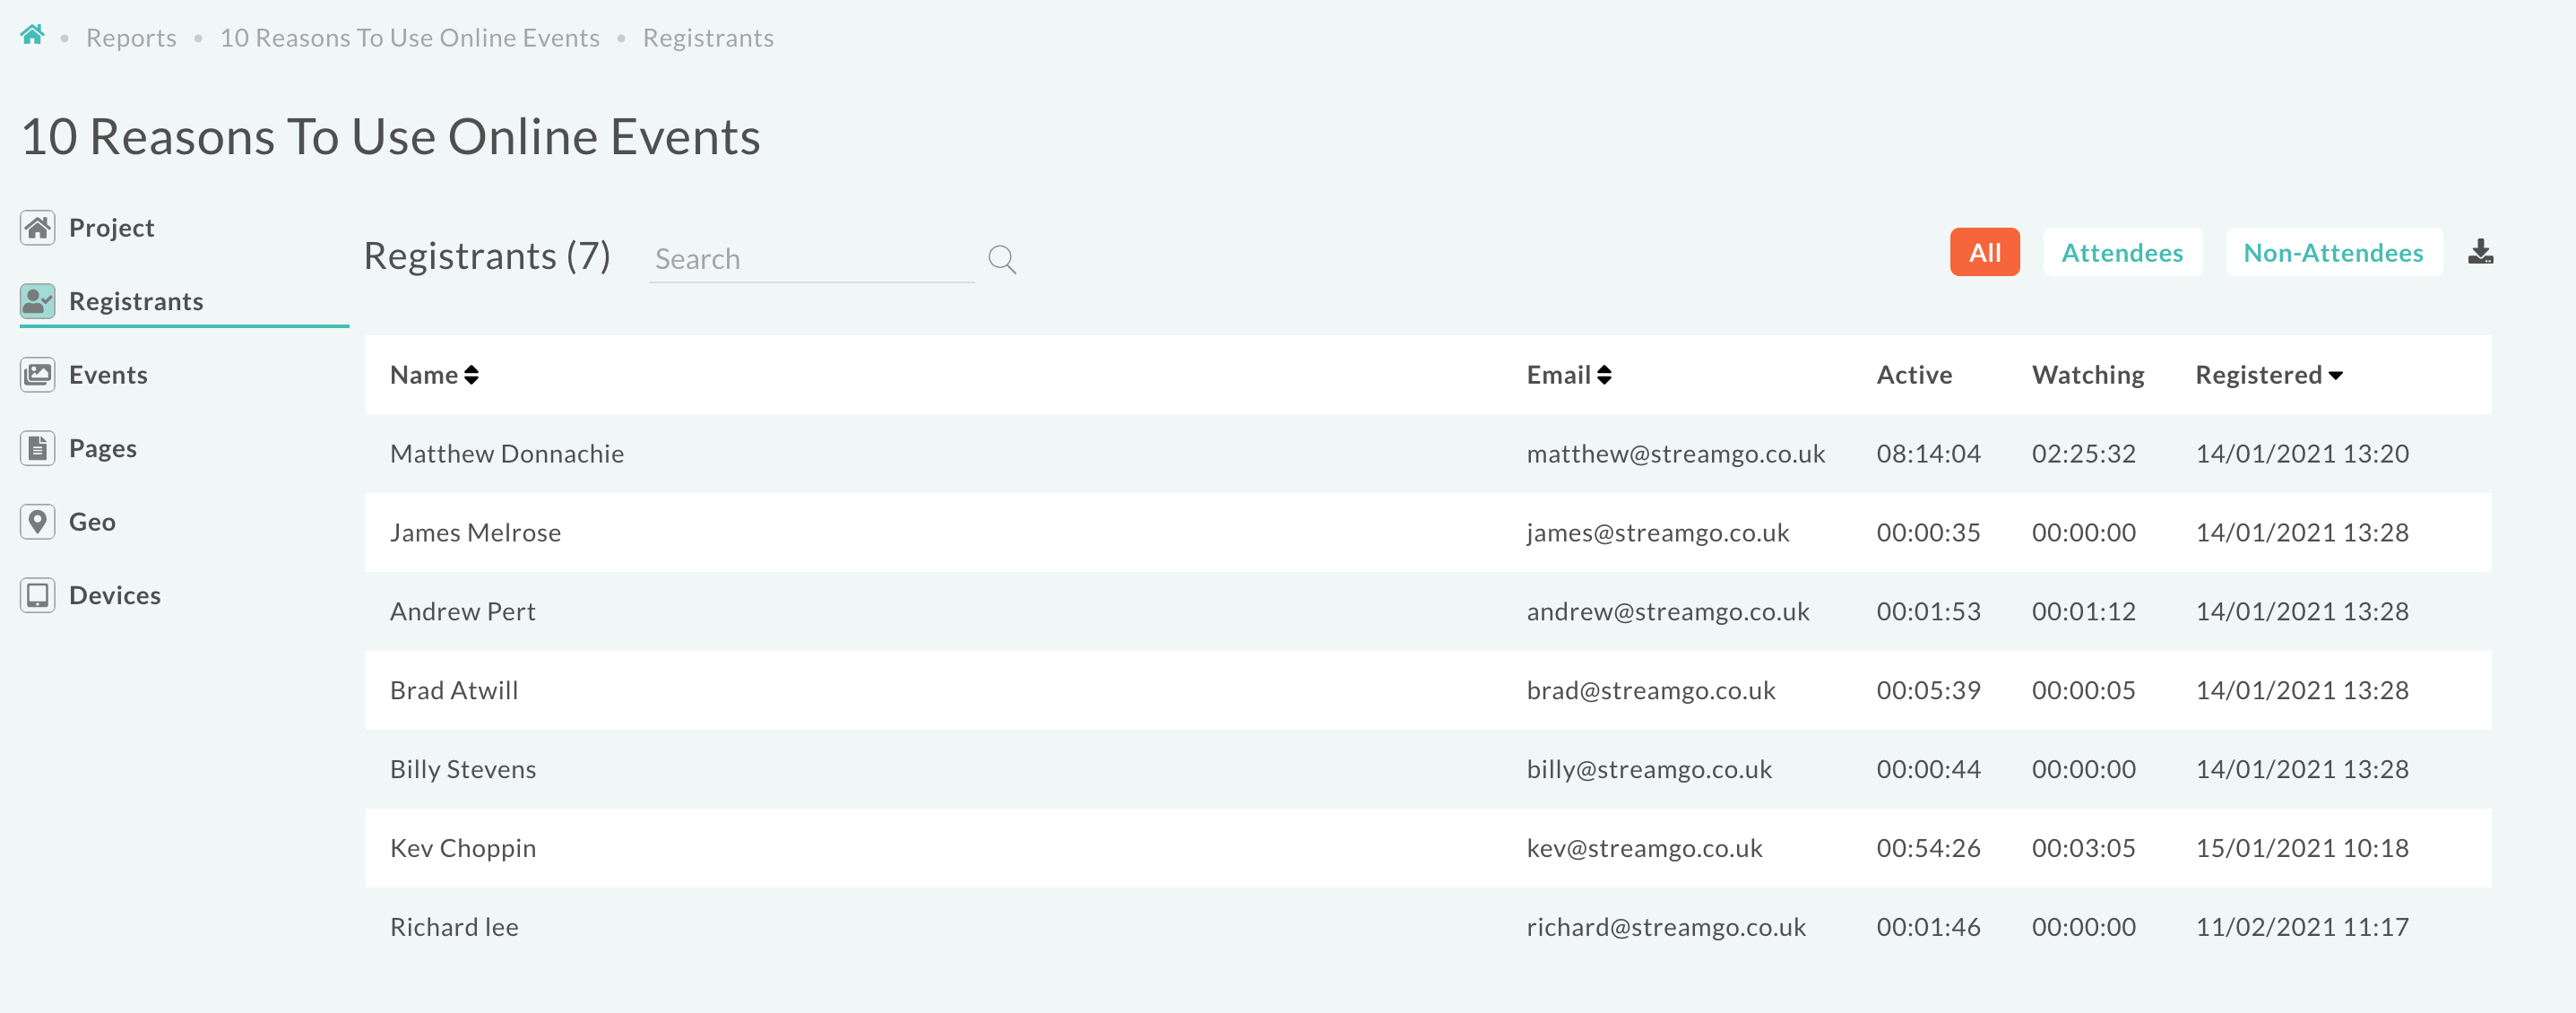Click watching time 02:25:32
Viewport: 2576px width, 1013px height.
[2084, 454]
